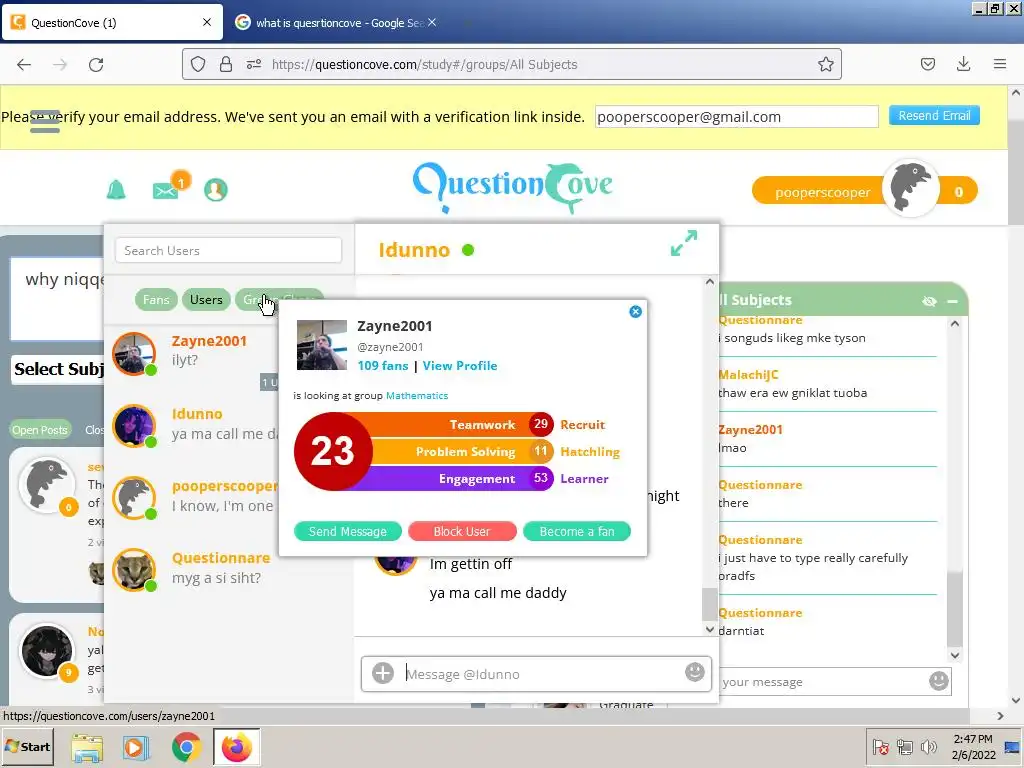Click MalachiJC username in All Subjects chat

(748, 375)
